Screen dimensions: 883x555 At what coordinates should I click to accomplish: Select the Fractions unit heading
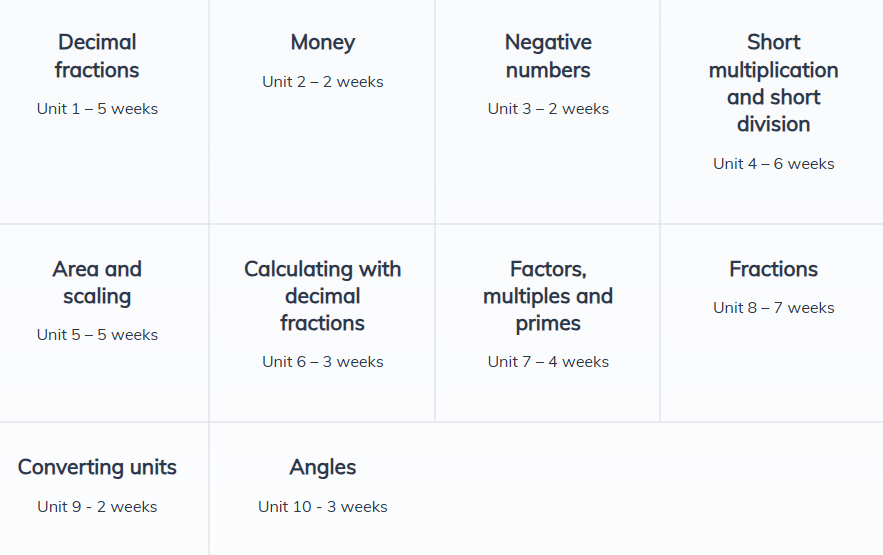pyautogui.click(x=773, y=269)
